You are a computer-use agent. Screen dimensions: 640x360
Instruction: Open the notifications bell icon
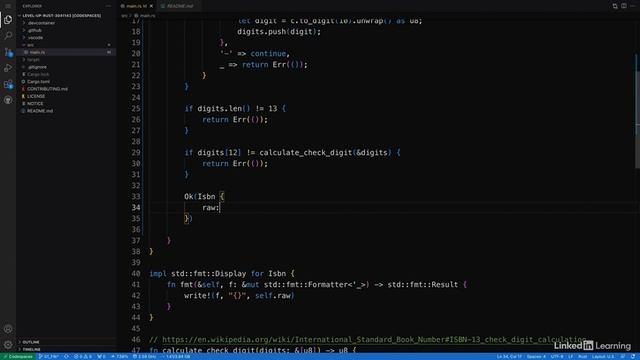coord(633,357)
